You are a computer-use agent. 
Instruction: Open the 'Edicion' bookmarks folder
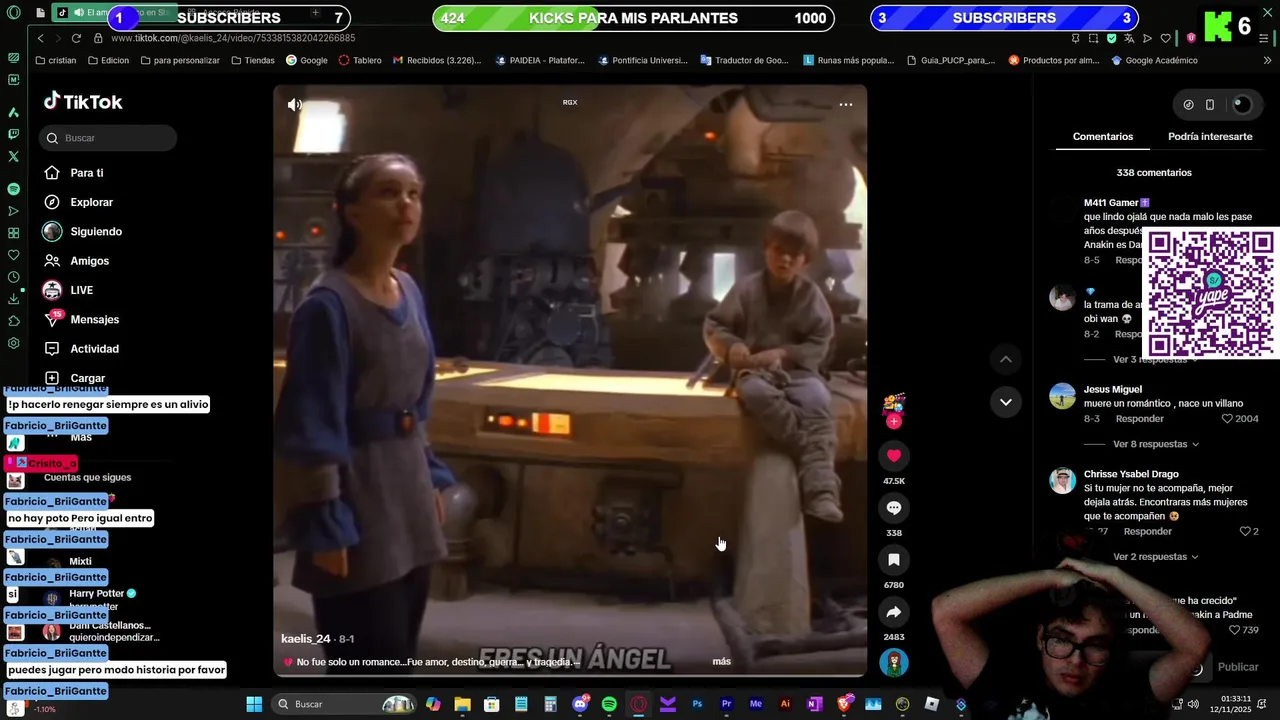click(108, 60)
